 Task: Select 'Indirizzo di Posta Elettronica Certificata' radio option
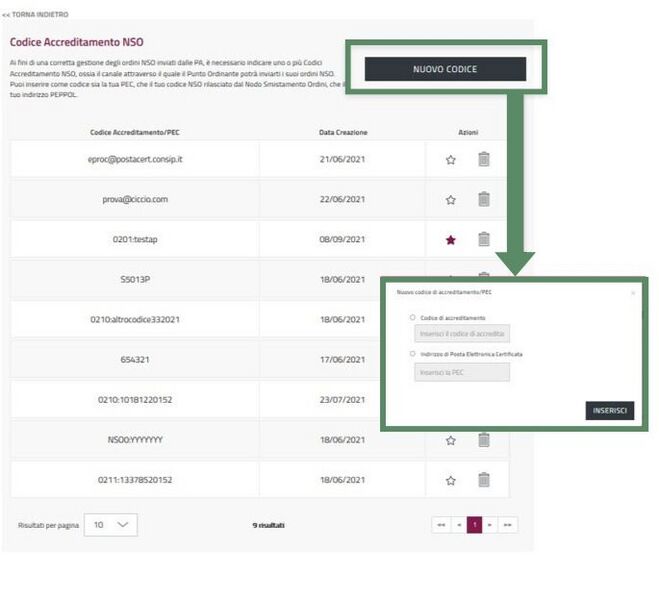412,354
